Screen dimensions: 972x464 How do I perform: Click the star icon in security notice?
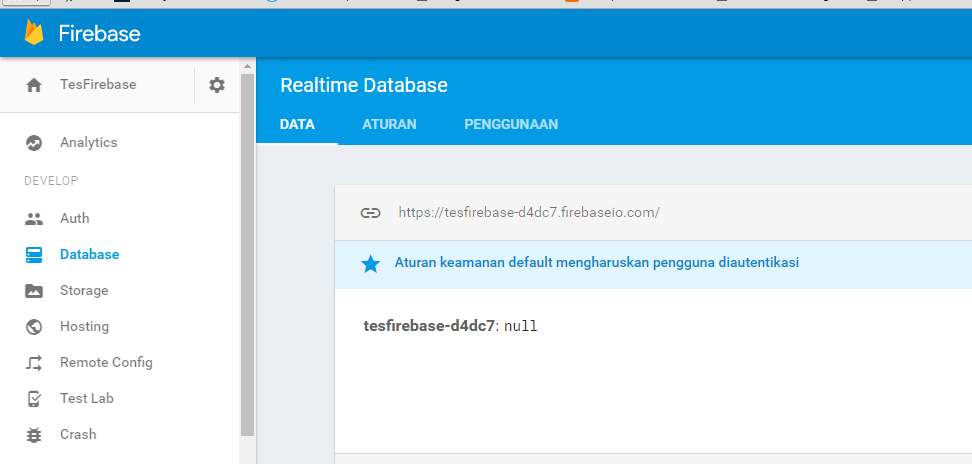coord(370,264)
